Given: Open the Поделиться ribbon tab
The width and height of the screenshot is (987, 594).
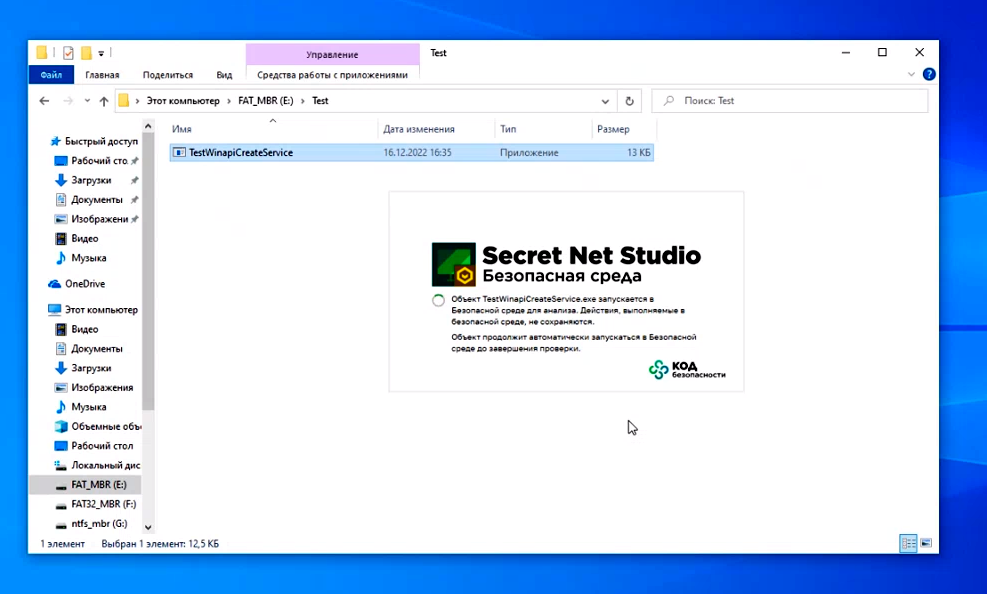Looking at the screenshot, I should 167,75.
